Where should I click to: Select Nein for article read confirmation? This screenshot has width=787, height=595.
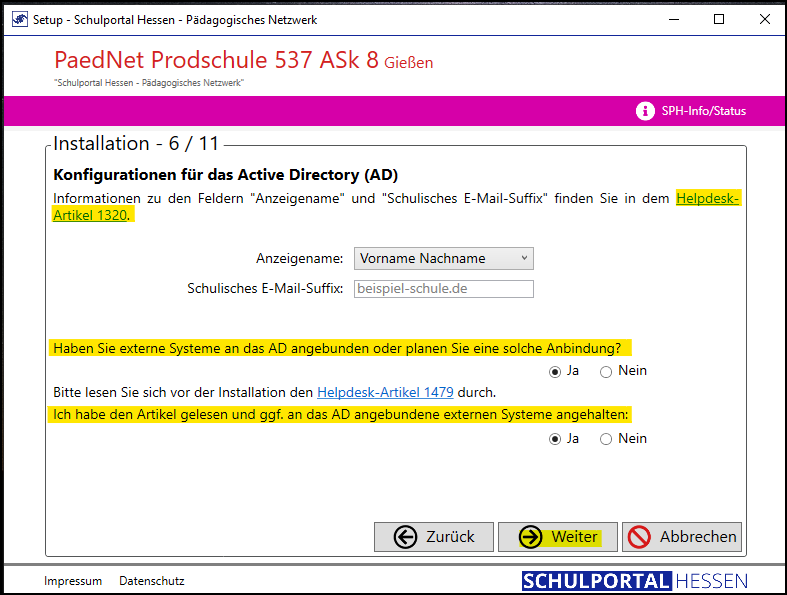pos(606,439)
